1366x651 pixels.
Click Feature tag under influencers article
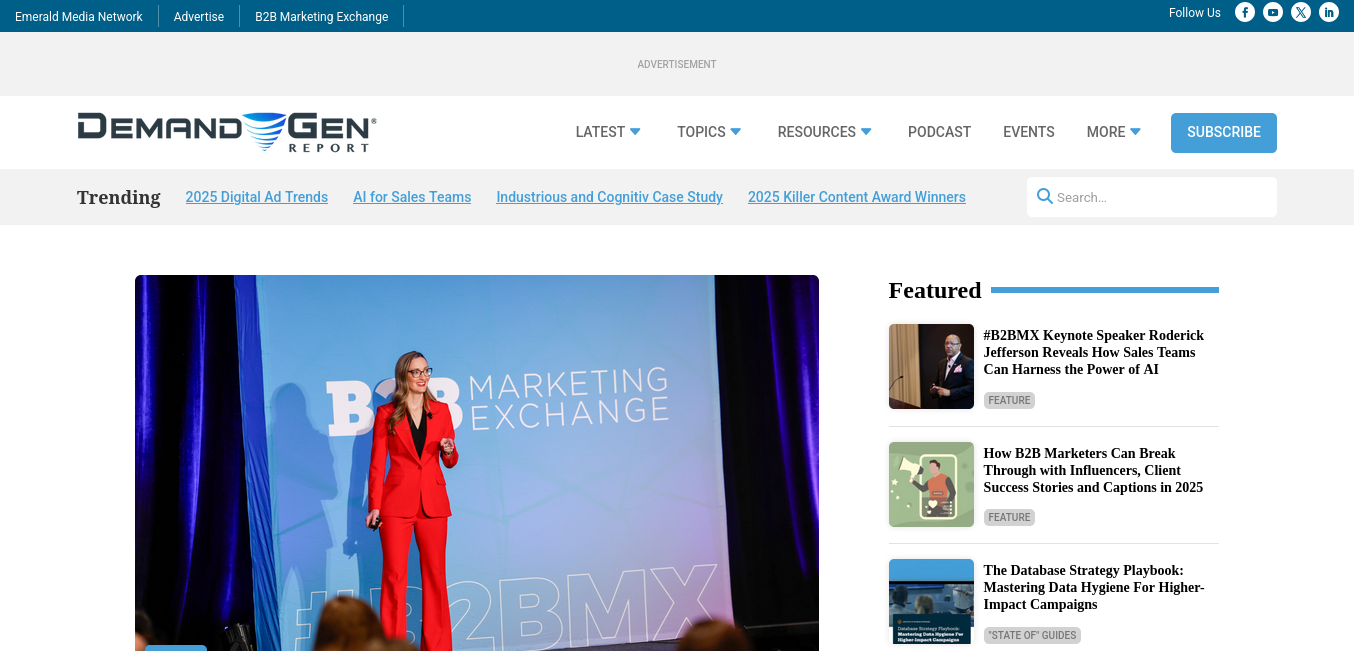tap(1009, 517)
